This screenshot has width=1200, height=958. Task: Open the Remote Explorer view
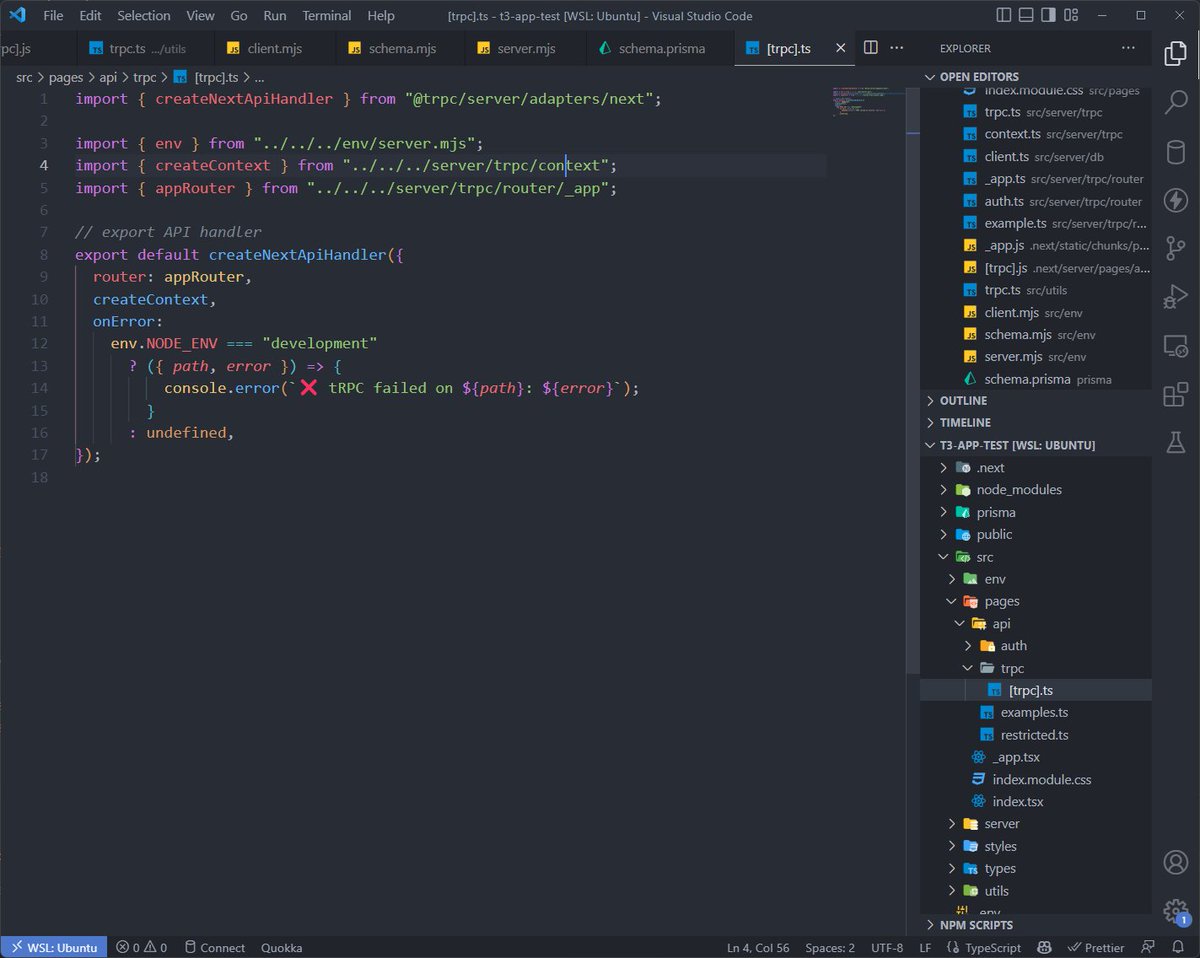tap(1175, 346)
